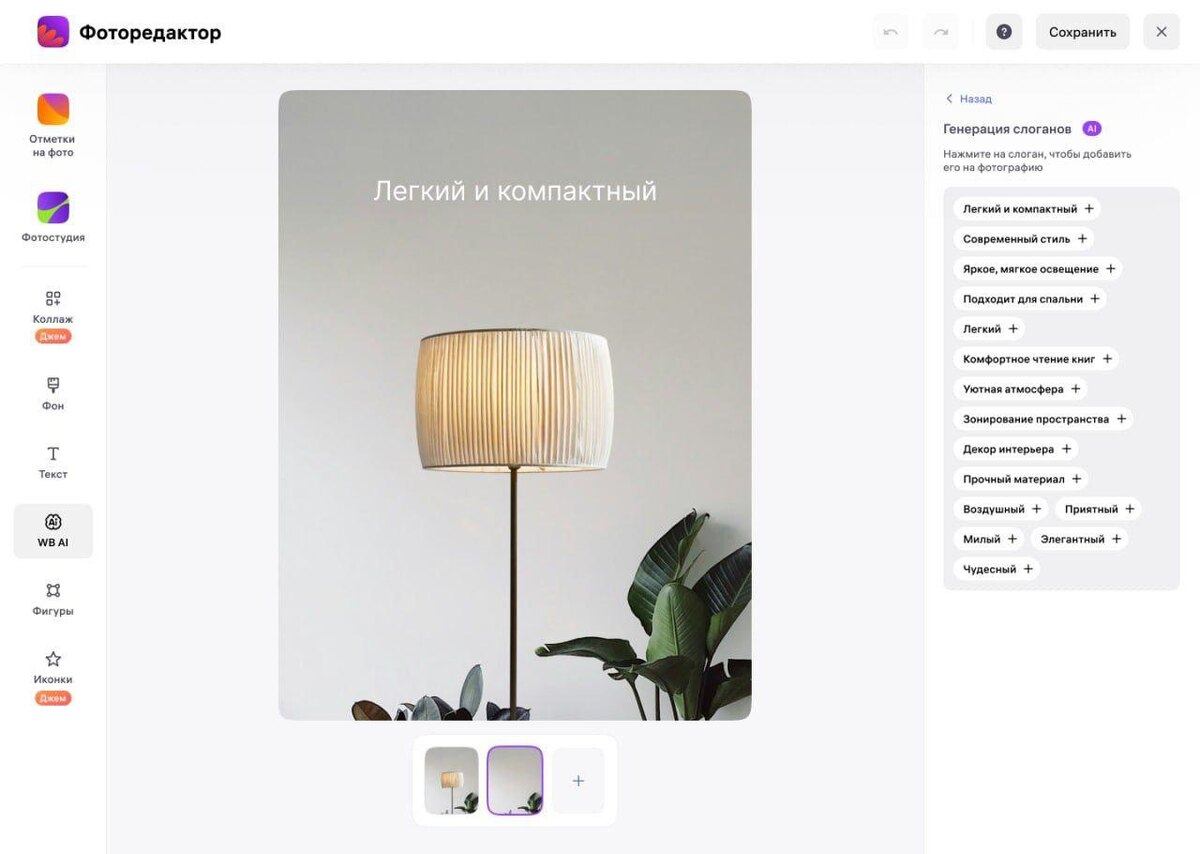Click the undo arrow button

[x=890, y=32]
